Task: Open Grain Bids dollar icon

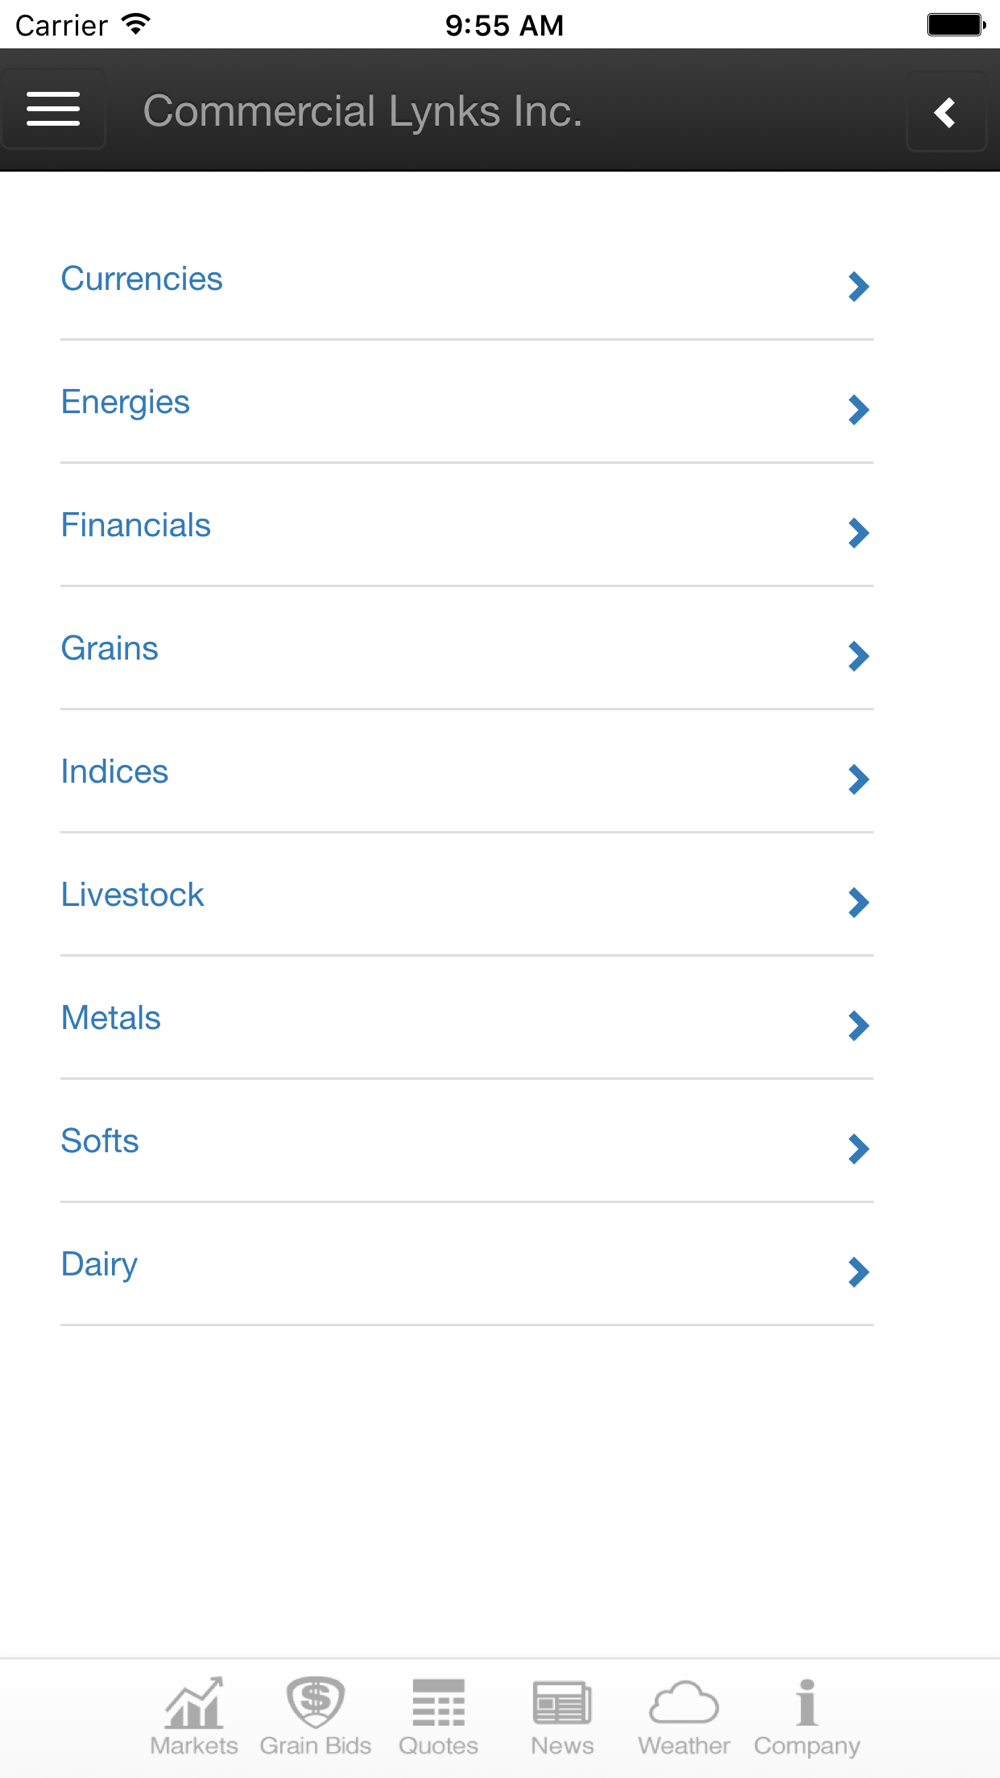Action: (x=315, y=1702)
